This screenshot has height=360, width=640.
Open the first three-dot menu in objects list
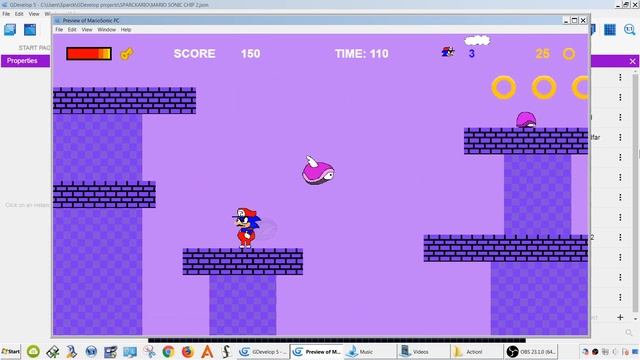coord(620,77)
